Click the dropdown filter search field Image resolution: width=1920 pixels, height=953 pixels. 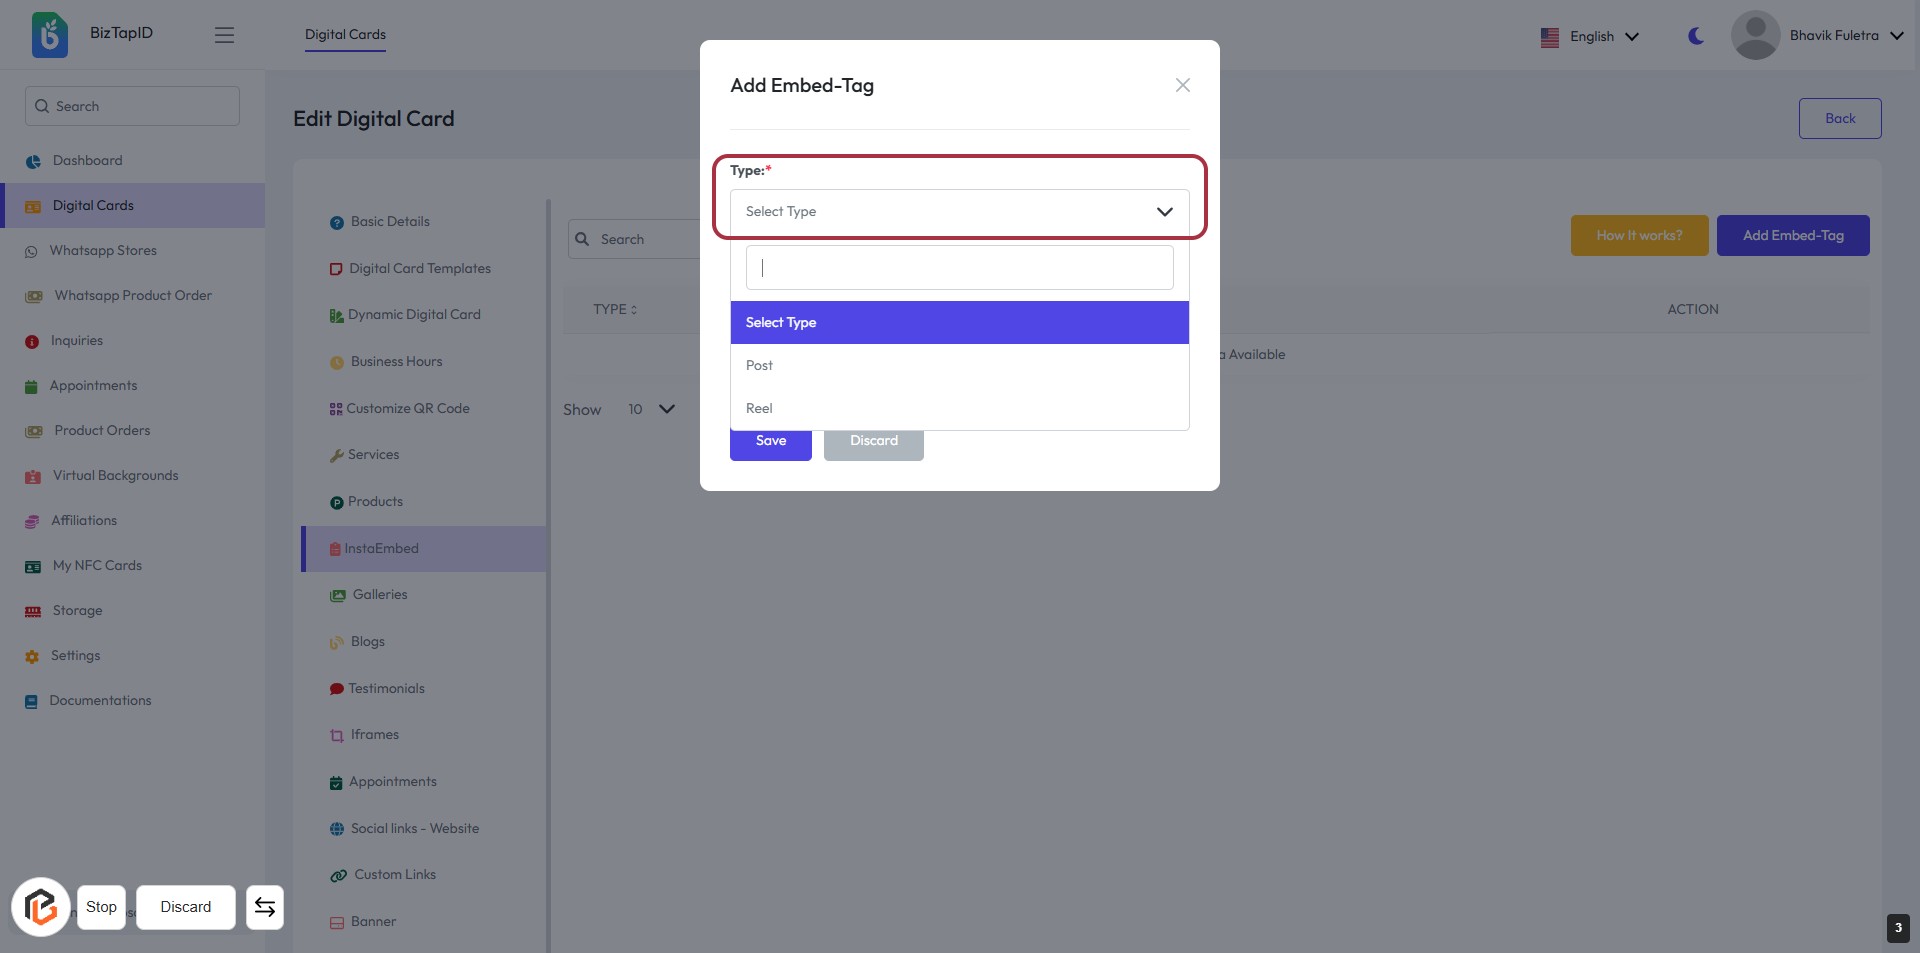point(959,268)
